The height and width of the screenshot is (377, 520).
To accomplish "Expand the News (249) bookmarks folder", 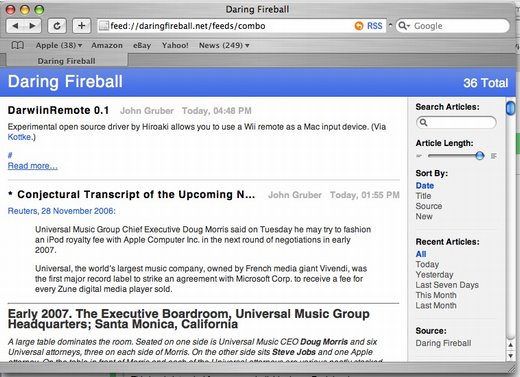I will coord(224,45).
